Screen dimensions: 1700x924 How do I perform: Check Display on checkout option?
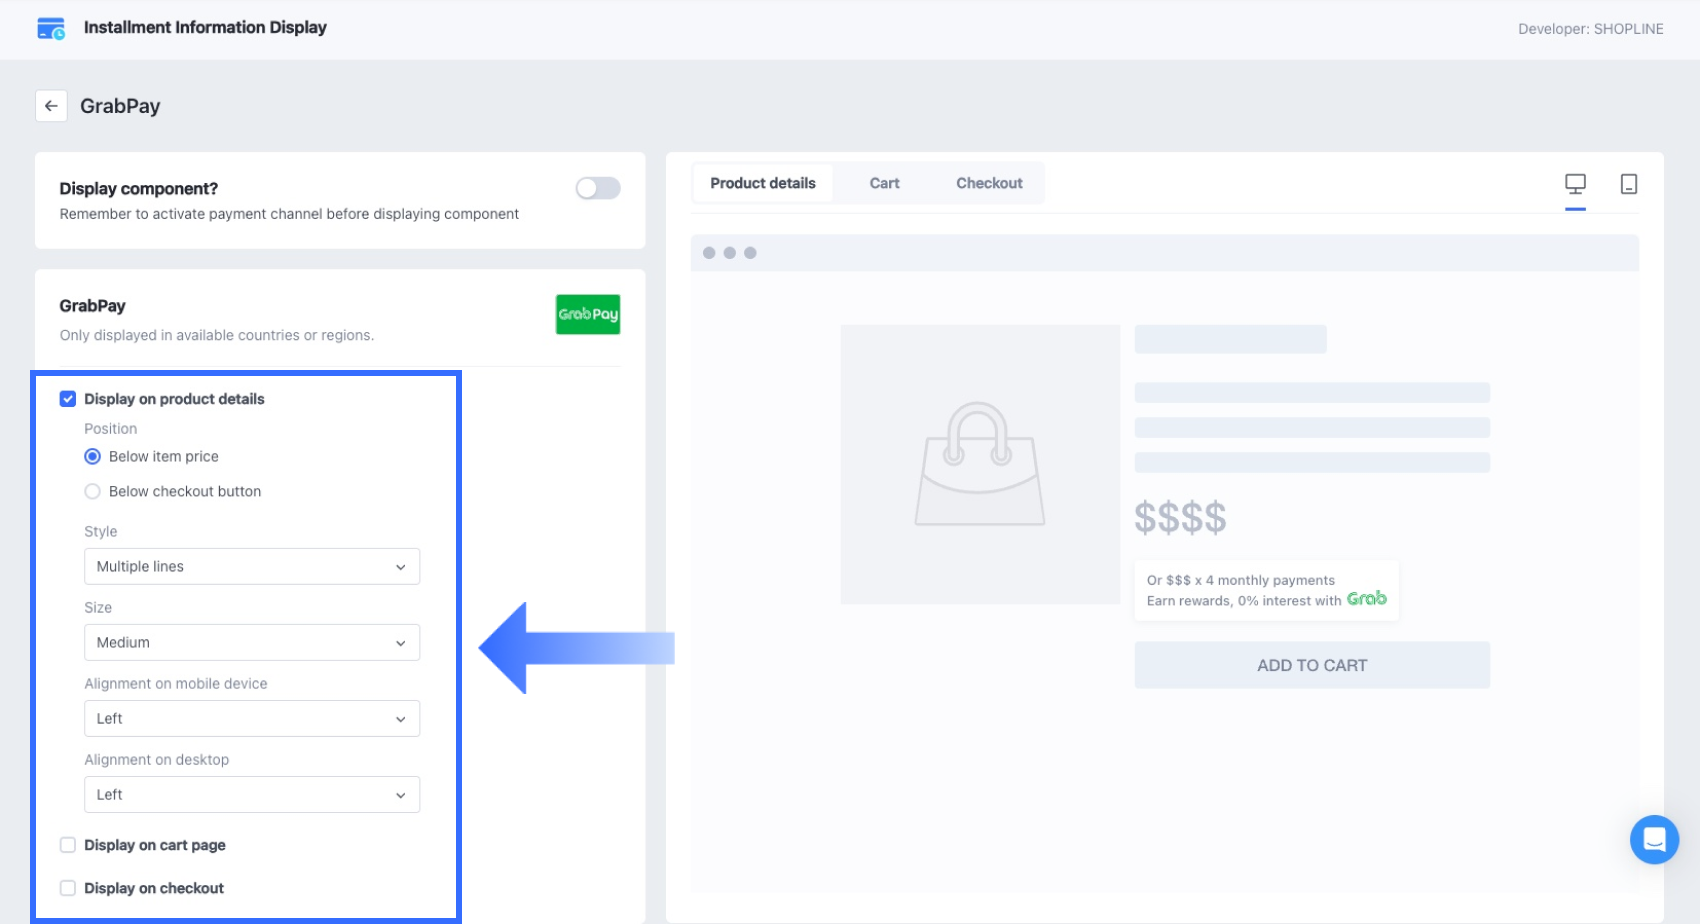click(68, 888)
